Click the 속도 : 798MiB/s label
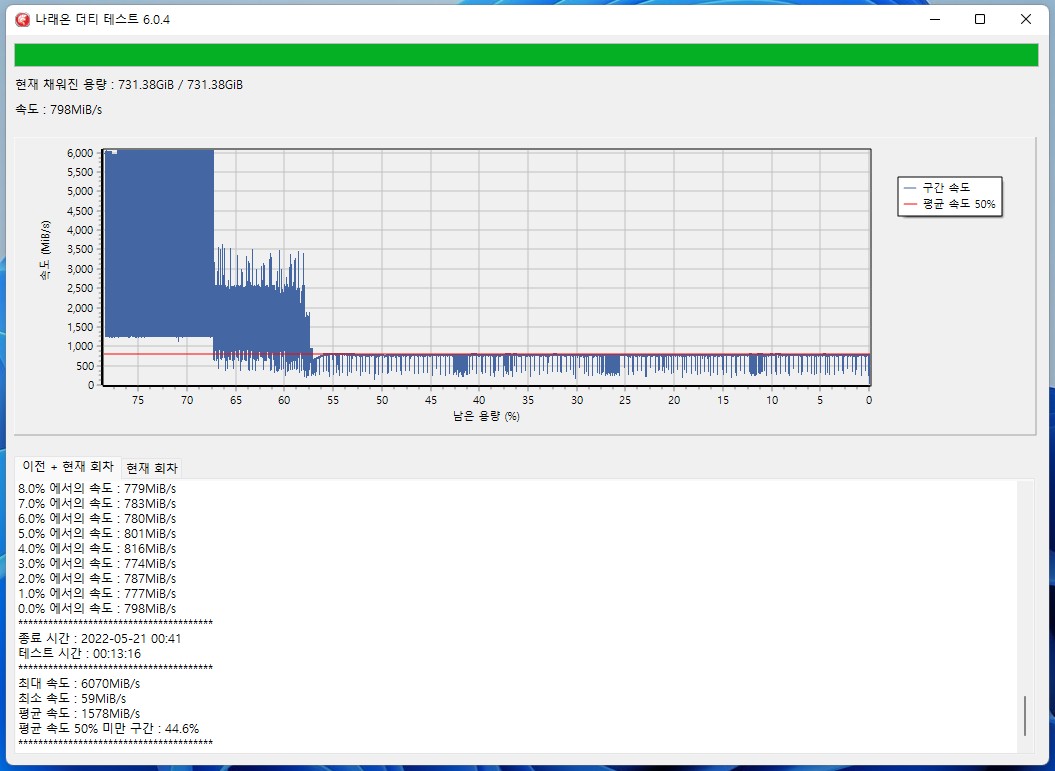The height and width of the screenshot is (771, 1055). [59, 110]
